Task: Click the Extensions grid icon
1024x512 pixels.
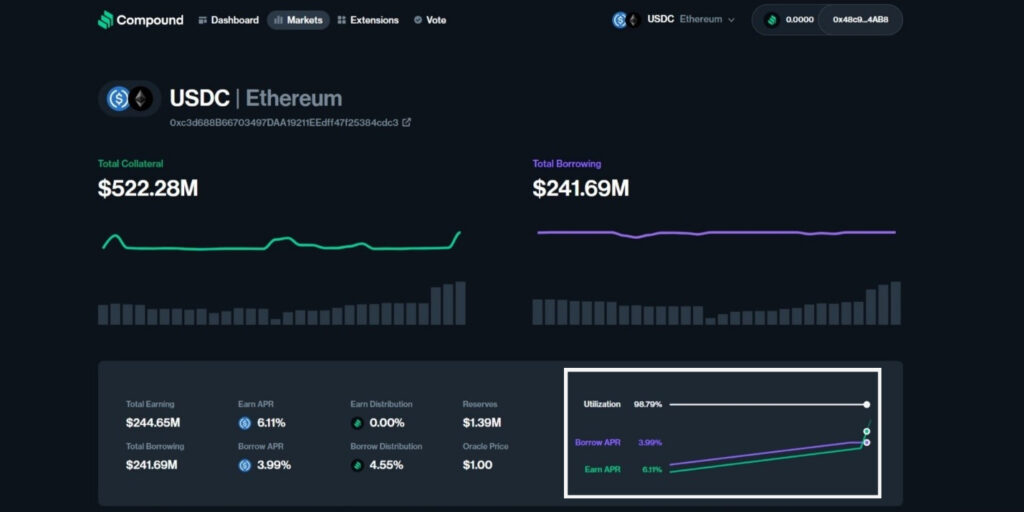Action: pos(342,20)
